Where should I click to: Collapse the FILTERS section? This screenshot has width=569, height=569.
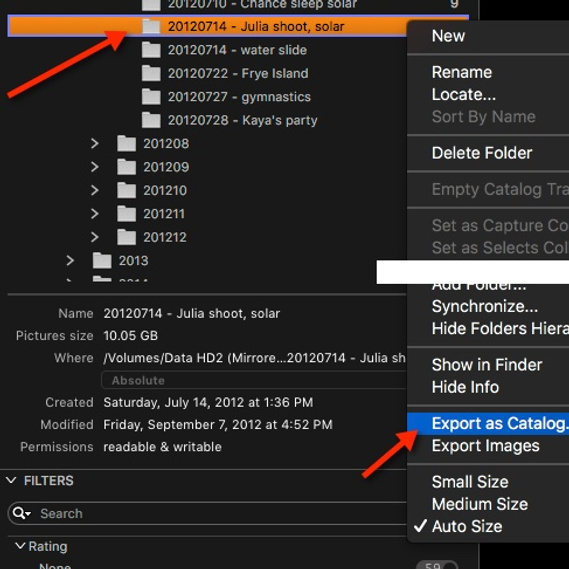click(x=11, y=480)
